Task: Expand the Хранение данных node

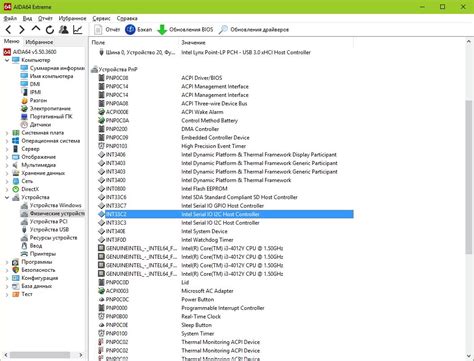Action: 7,173
